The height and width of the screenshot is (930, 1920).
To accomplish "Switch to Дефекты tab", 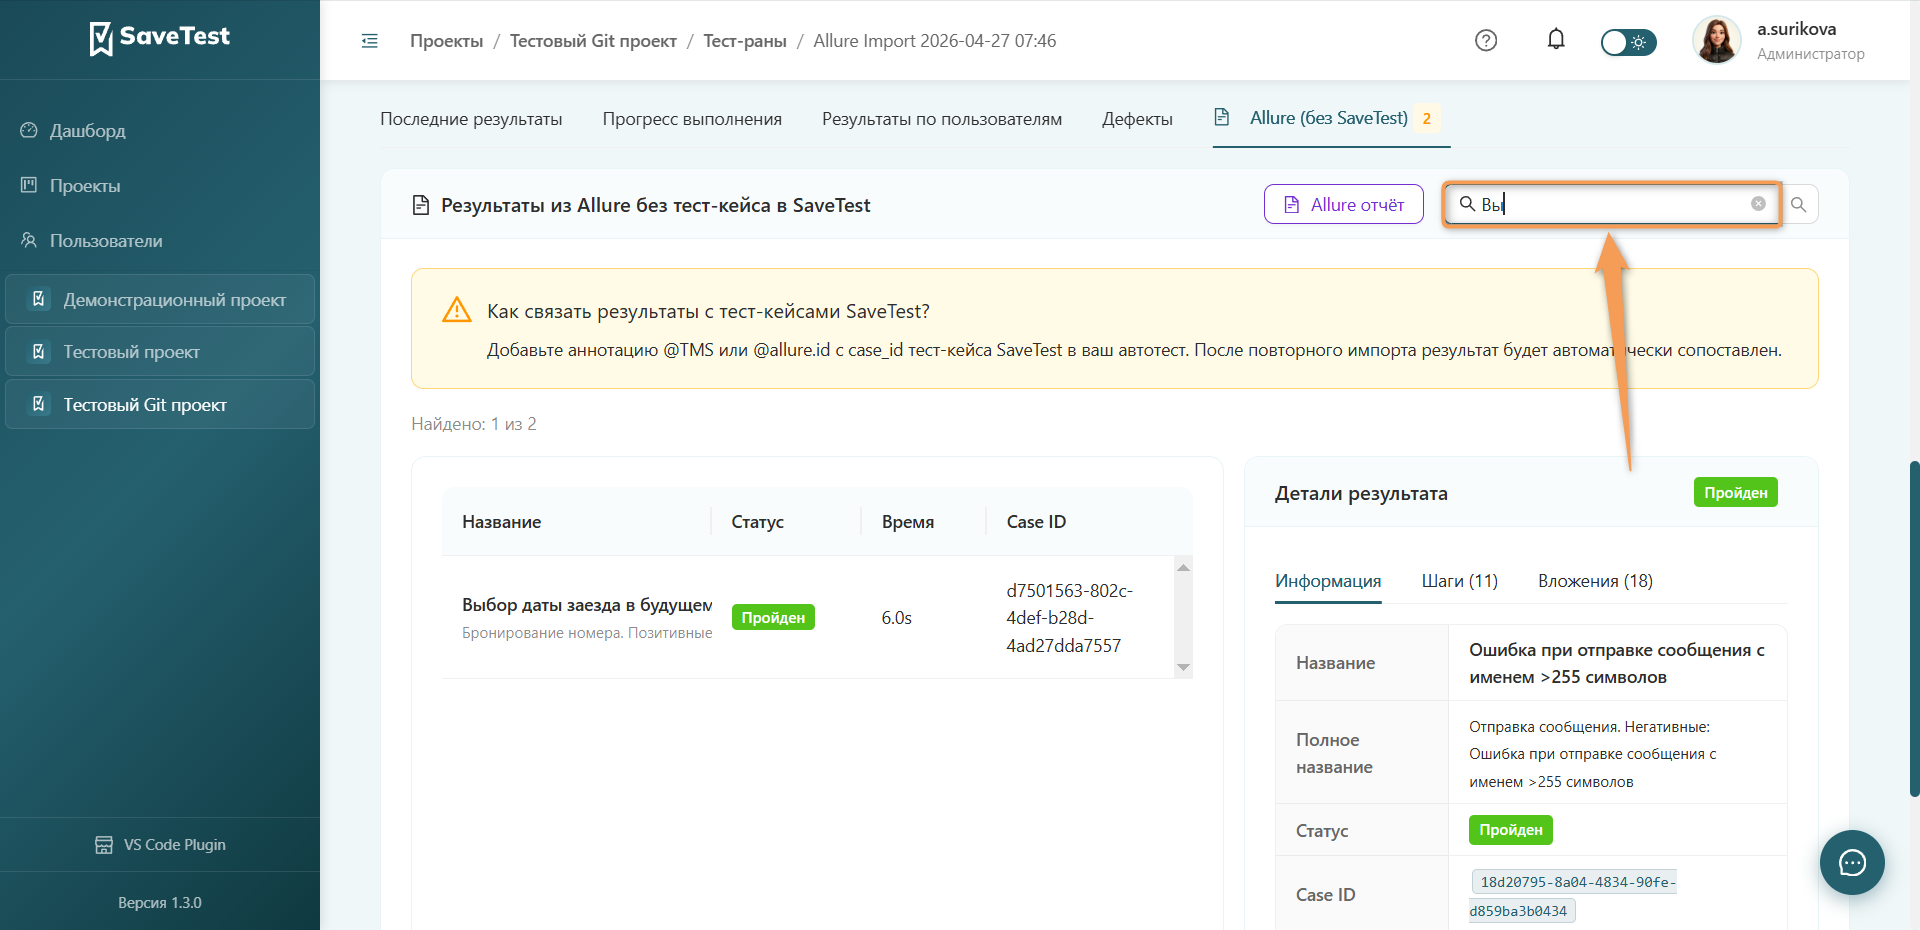I will coord(1137,119).
